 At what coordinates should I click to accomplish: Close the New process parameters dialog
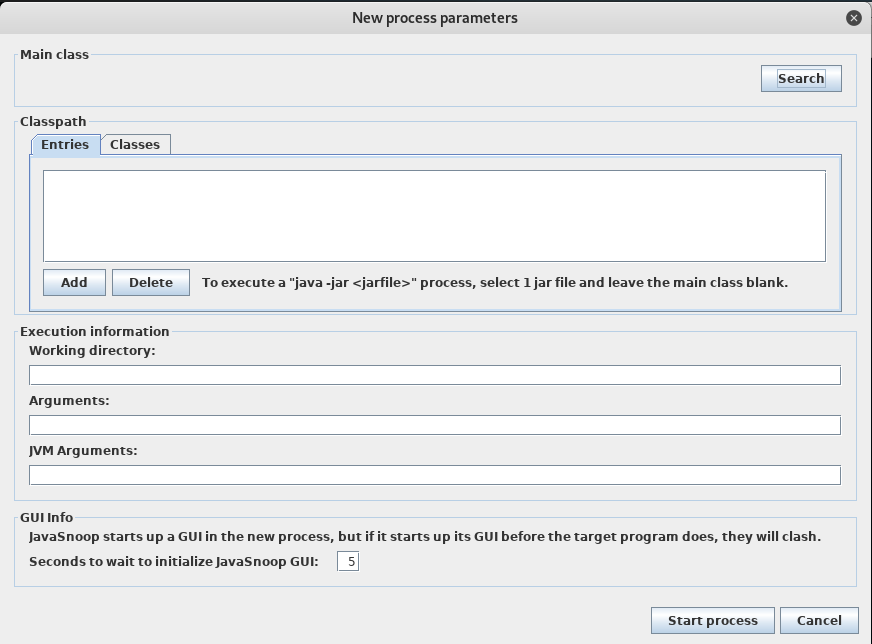tap(853, 18)
